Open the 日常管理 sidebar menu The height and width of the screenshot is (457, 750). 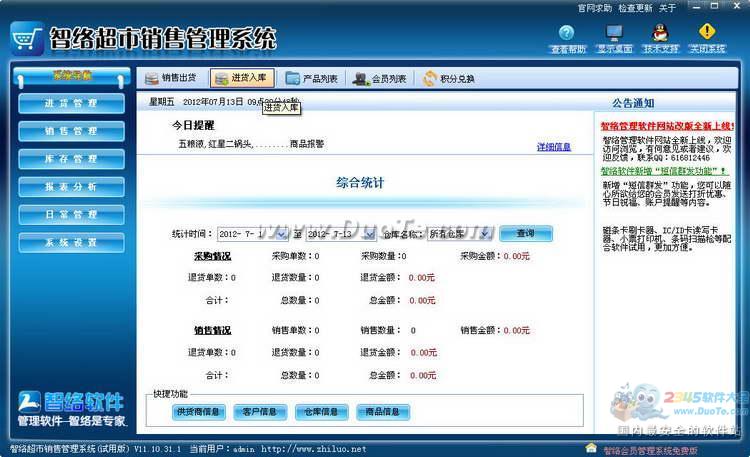click(x=71, y=214)
